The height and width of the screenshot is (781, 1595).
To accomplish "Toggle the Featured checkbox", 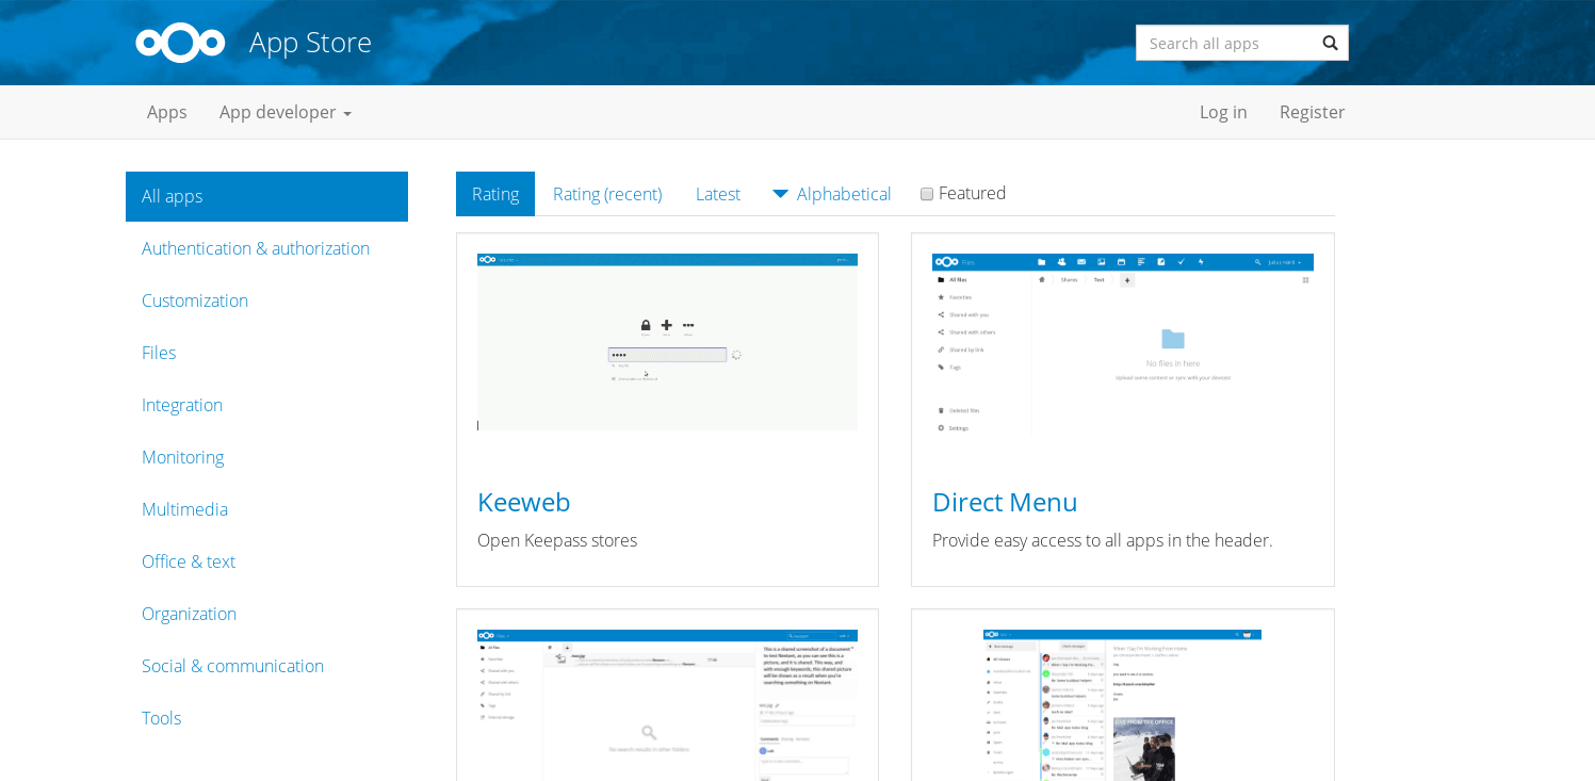I will pos(927,194).
